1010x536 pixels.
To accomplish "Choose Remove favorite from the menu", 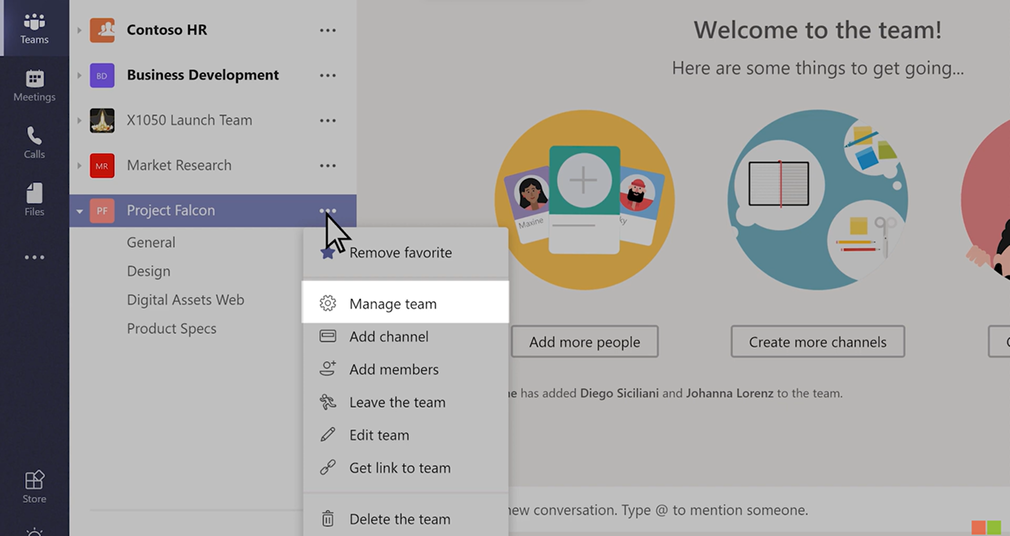I will 405,253.
